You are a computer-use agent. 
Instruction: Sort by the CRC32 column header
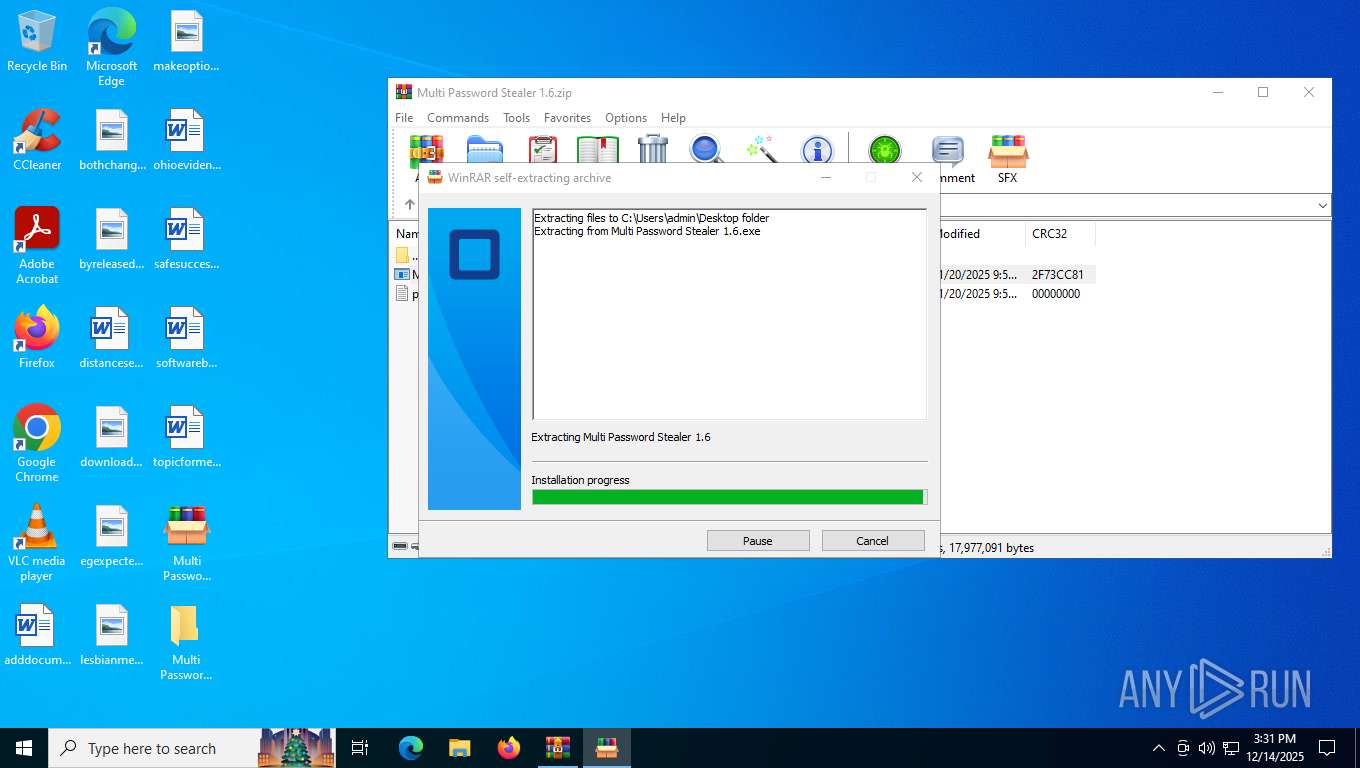1060,233
